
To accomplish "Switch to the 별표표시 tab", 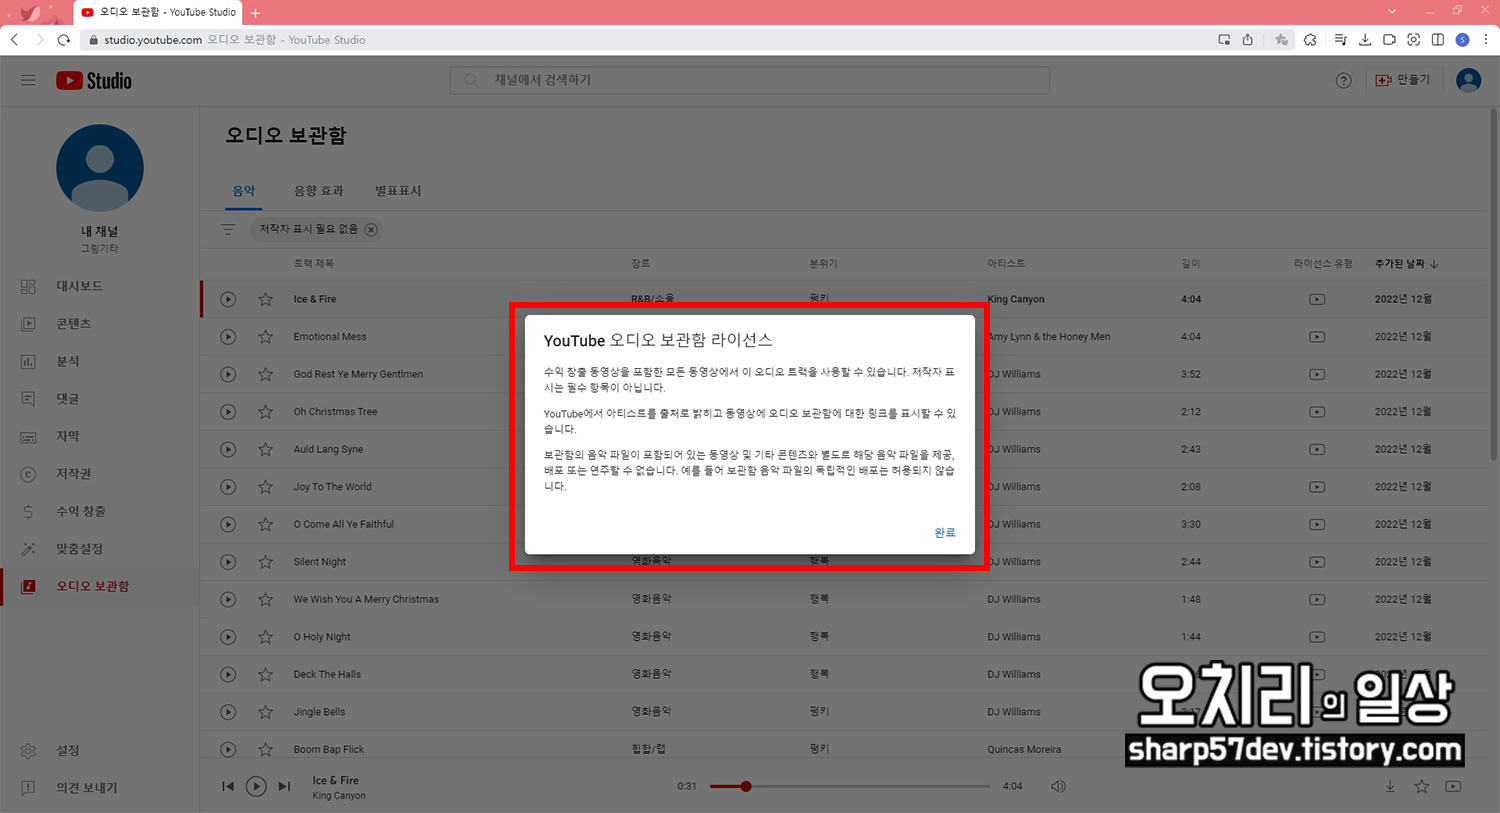I will click(x=398, y=191).
